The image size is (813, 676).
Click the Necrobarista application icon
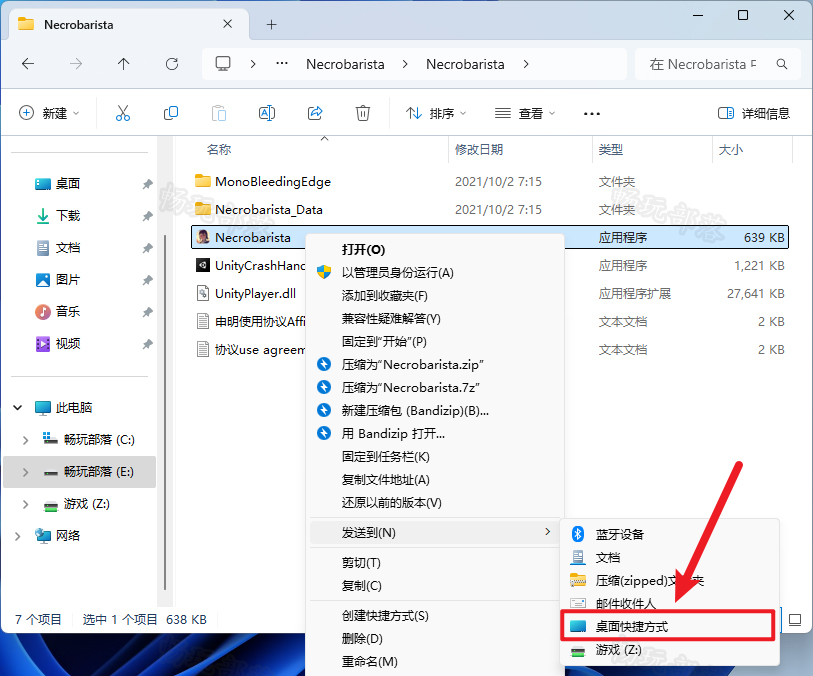click(203, 237)
